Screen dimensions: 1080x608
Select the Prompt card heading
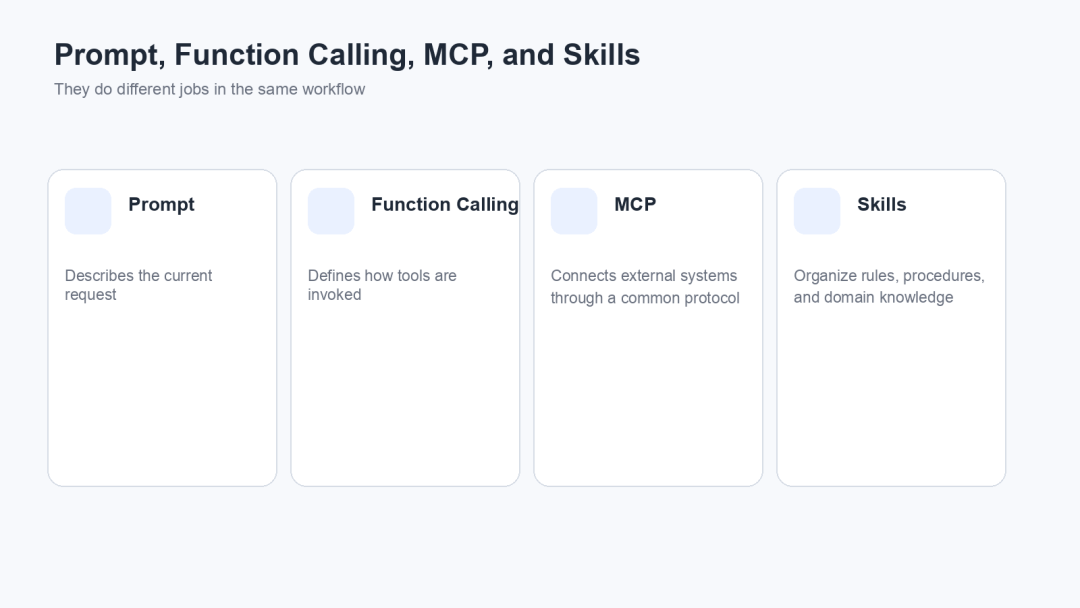(x=162, y=205)
